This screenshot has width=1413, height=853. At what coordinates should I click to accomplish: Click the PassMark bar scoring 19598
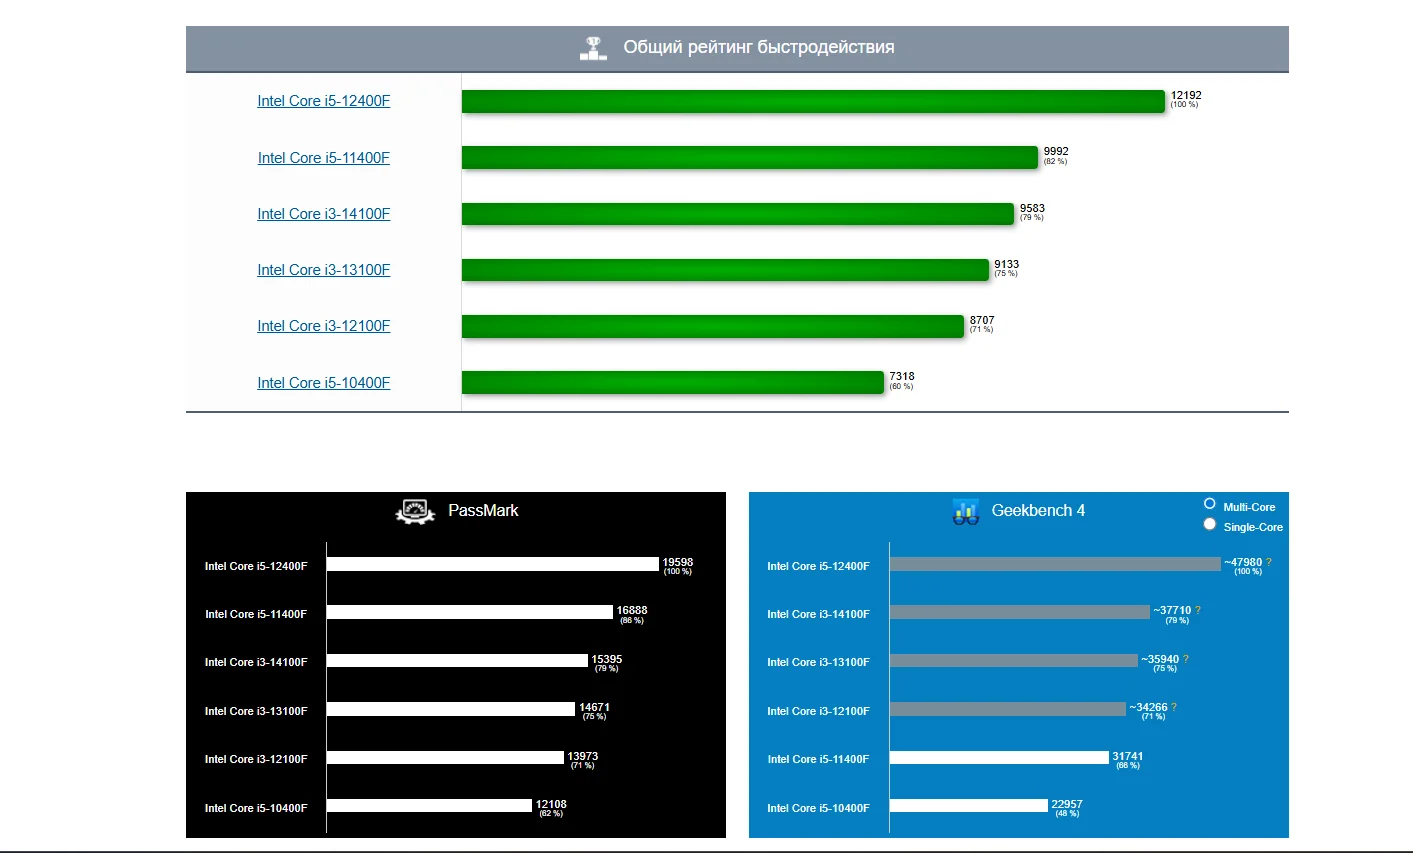(x=493, y=564)
